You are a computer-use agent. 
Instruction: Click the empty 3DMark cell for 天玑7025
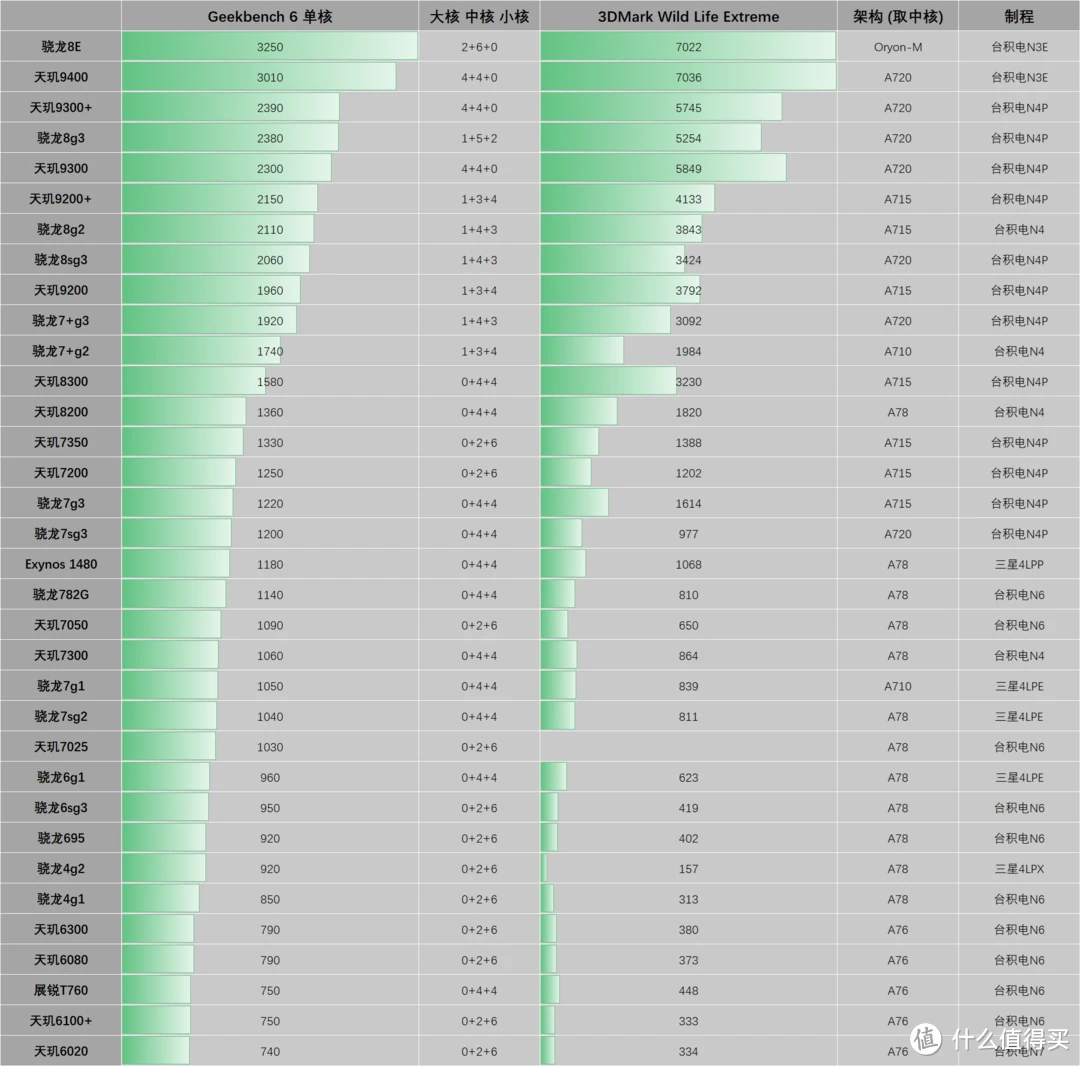689,746
